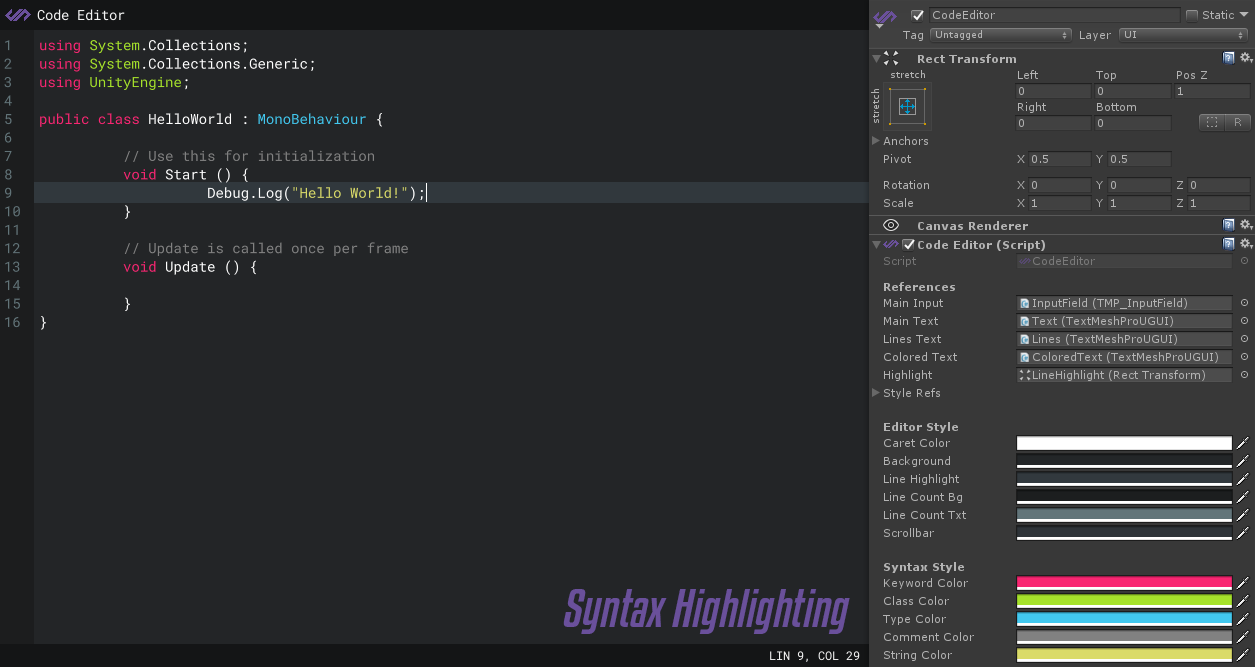
Task: Click the object picker next to Main Input
Action: [1244, 303]
